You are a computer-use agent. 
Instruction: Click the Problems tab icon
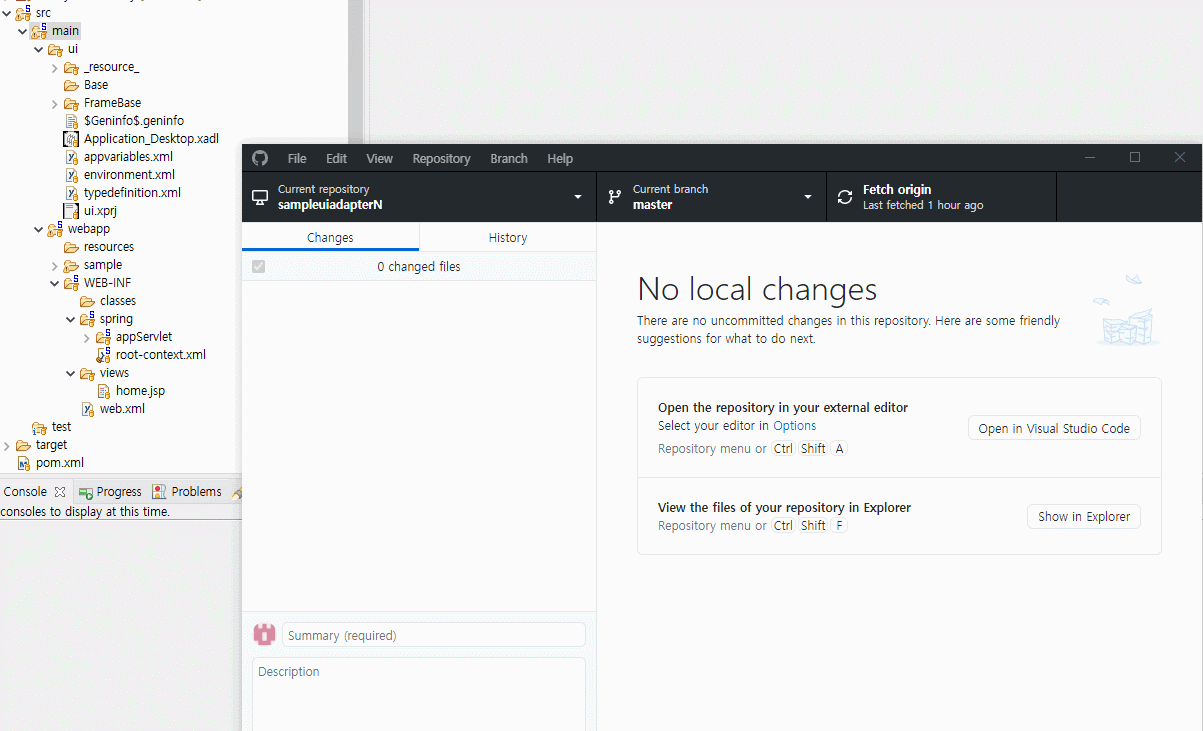point(159,492)
